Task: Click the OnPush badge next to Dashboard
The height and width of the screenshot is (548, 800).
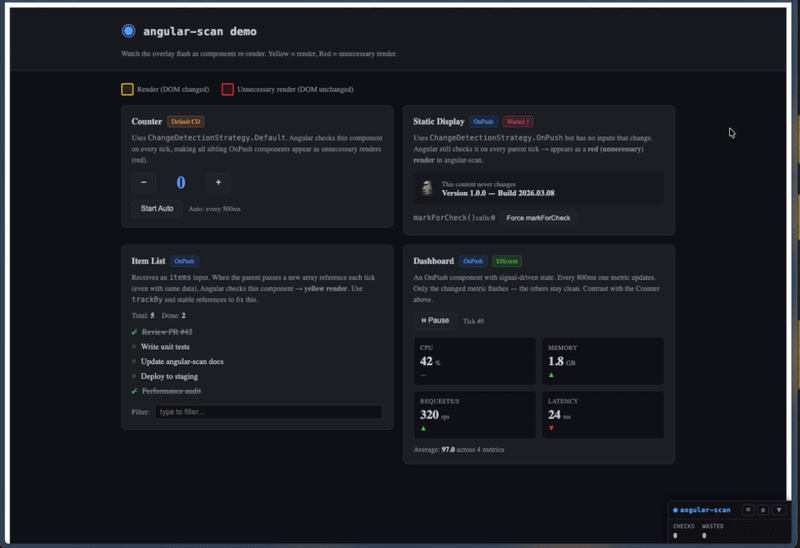Action: pos(473,261)
